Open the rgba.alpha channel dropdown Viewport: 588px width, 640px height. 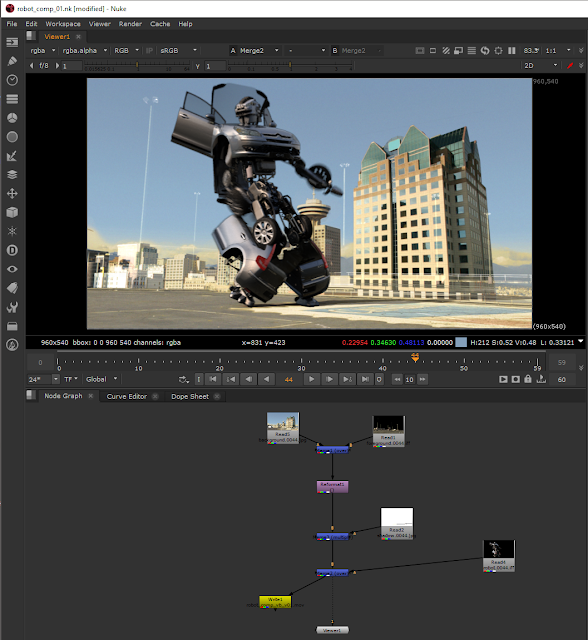[84, 51]
